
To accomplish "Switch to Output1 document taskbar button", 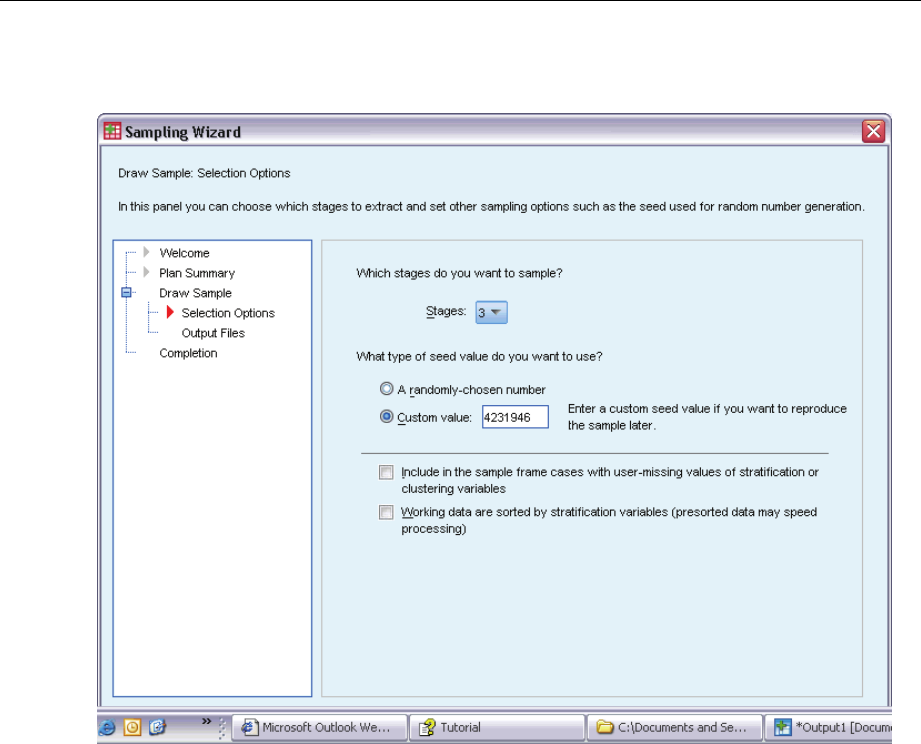I will 828,728.
